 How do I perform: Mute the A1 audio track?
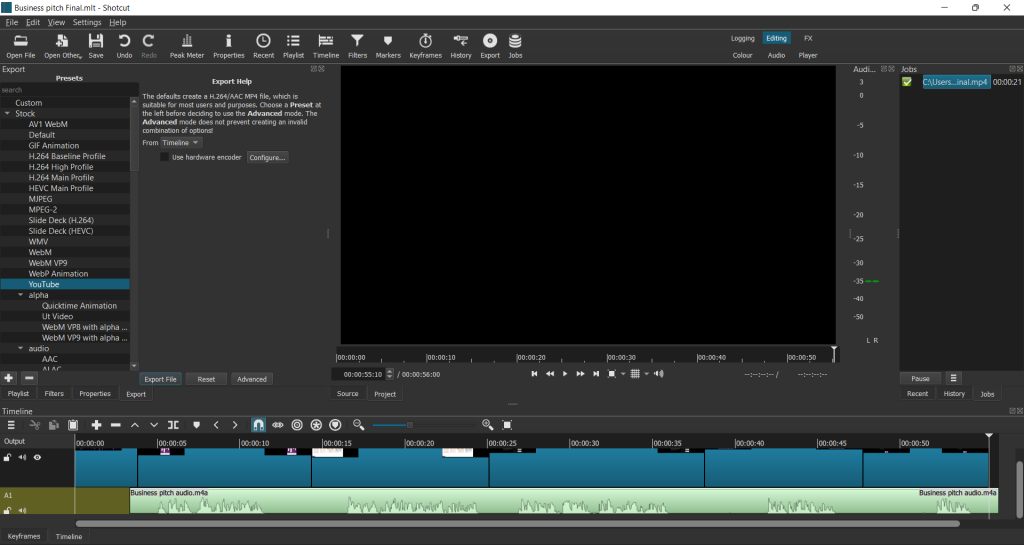[21, 510]
